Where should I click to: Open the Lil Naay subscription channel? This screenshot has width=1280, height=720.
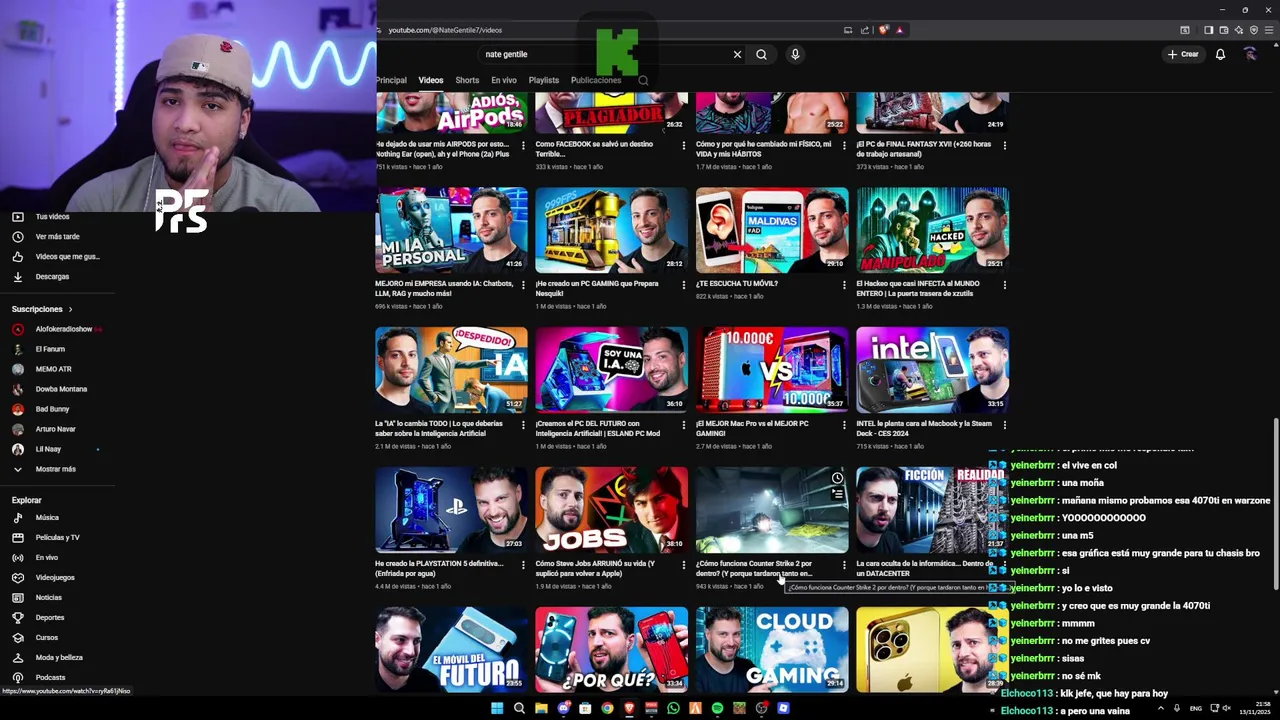pos(37,449)
